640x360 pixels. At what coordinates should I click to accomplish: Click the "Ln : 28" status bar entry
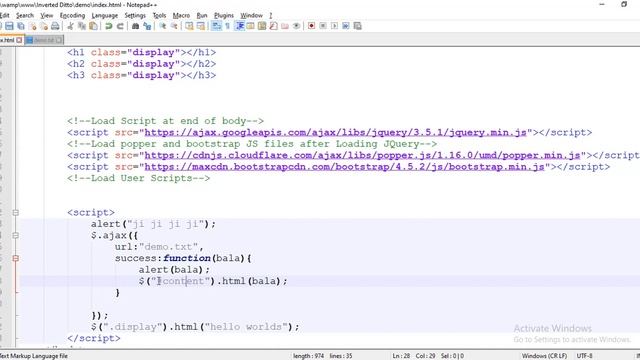click(x=401, y=356)
